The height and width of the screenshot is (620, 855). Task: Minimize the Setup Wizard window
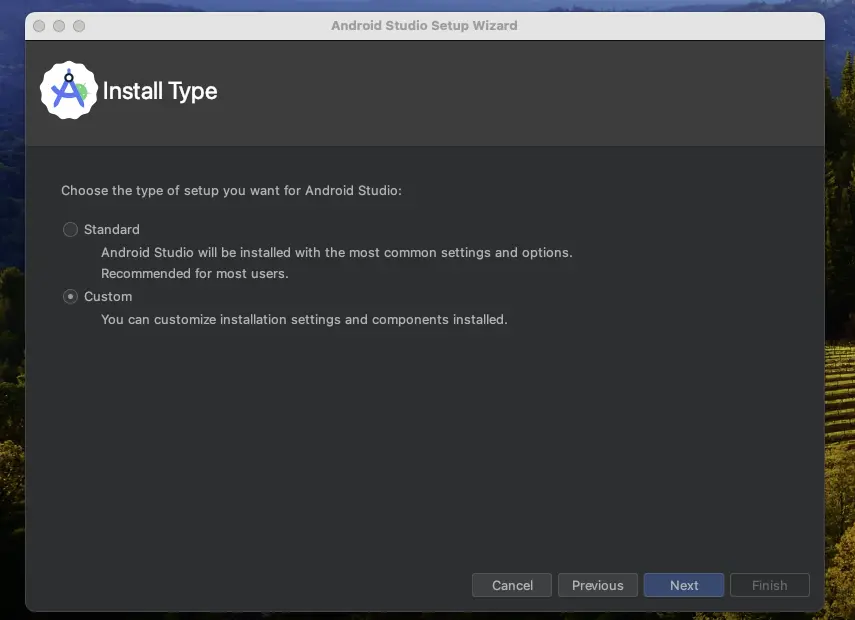(x=59, y=26)
